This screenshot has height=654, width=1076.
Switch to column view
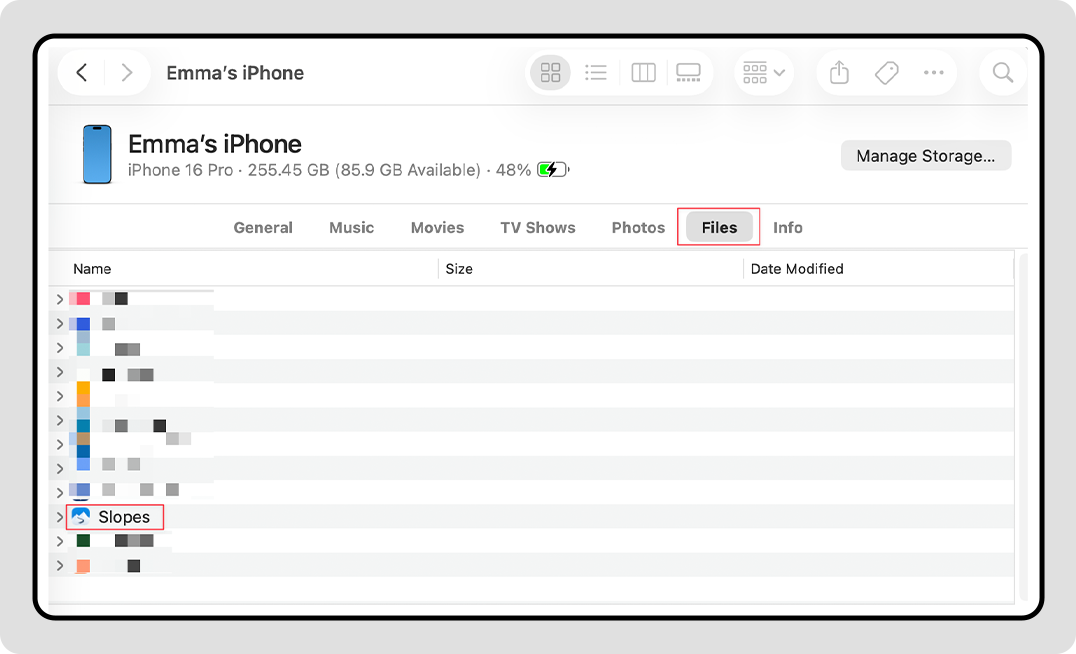coord(643,73)
